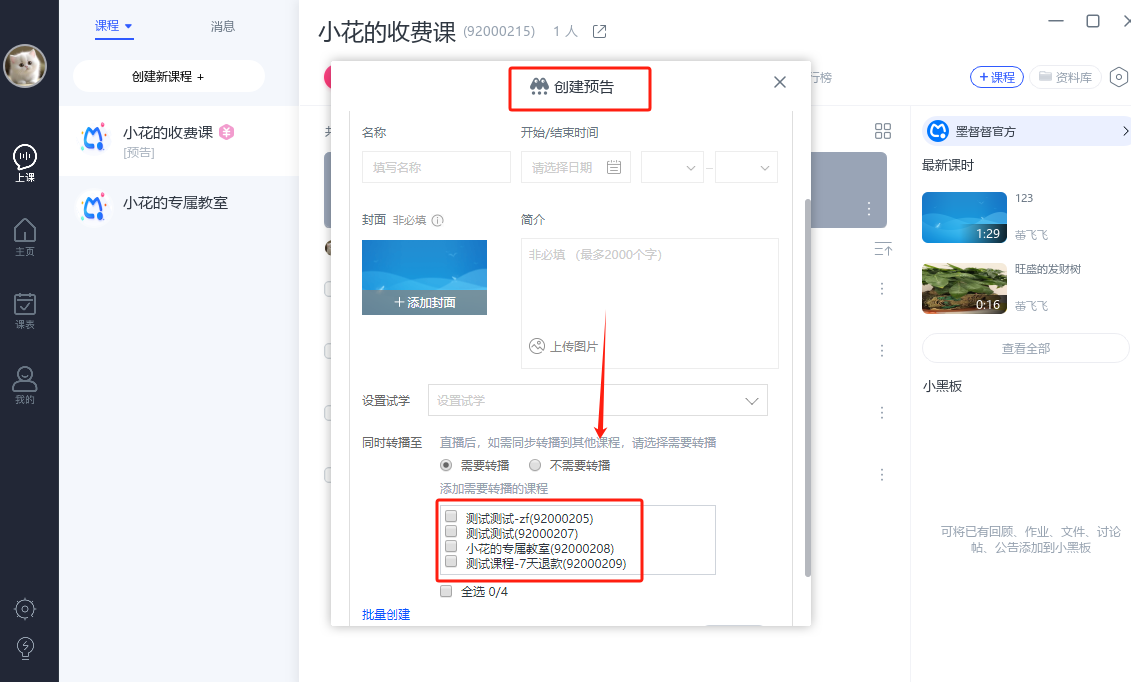Click the 请选择日期 date field
The height and width of the screenshot is (682, 1131).
click(x=576, y=167)
